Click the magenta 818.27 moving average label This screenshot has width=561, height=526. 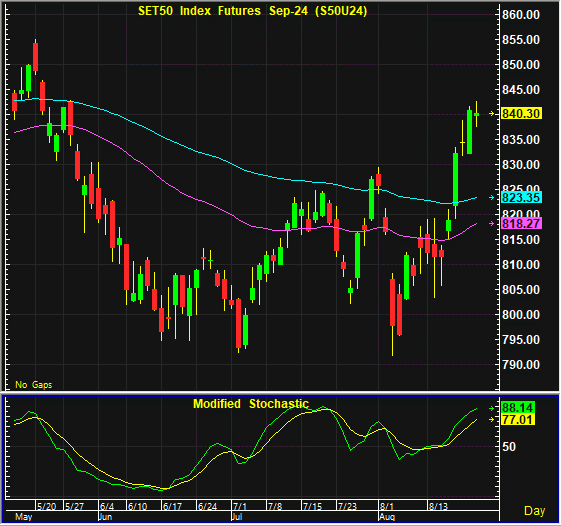(521, 224)
